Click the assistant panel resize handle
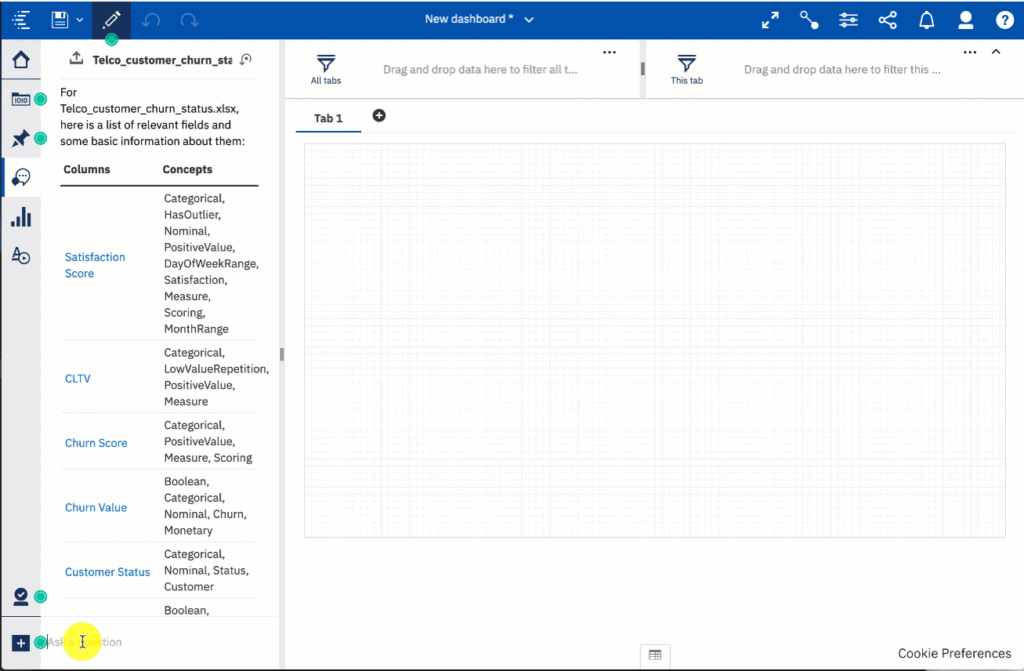 tap(281, 354)
